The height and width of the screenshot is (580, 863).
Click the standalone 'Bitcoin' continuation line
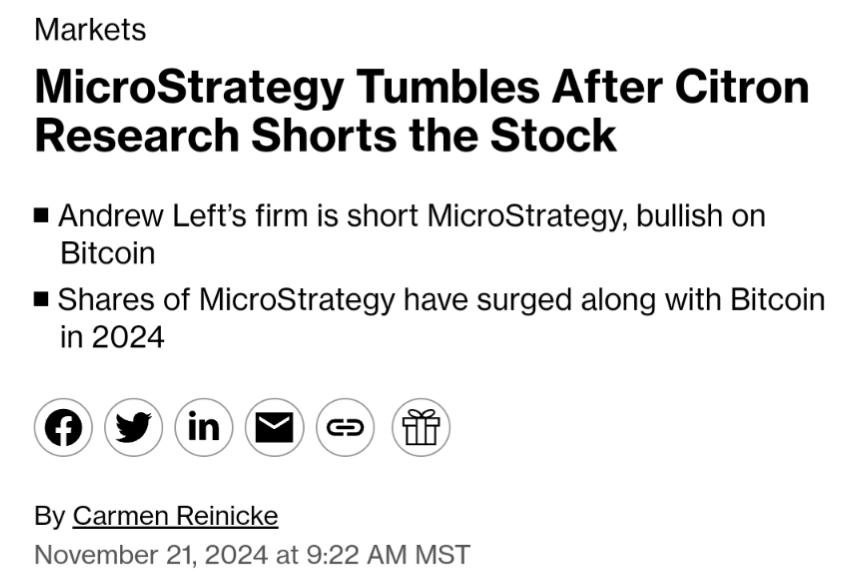[108, 253]
